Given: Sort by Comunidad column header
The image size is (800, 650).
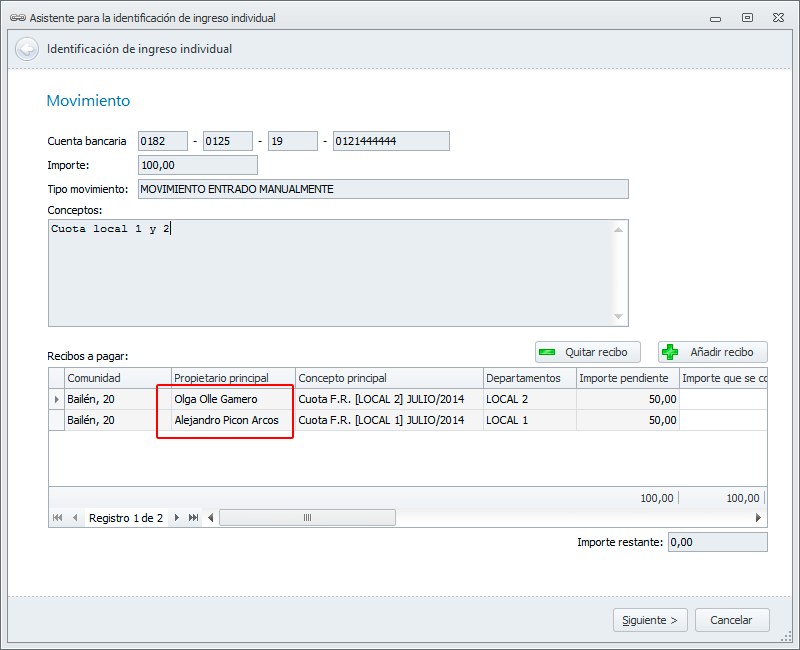Looking at the screenshot, I should tap(118, 378).
